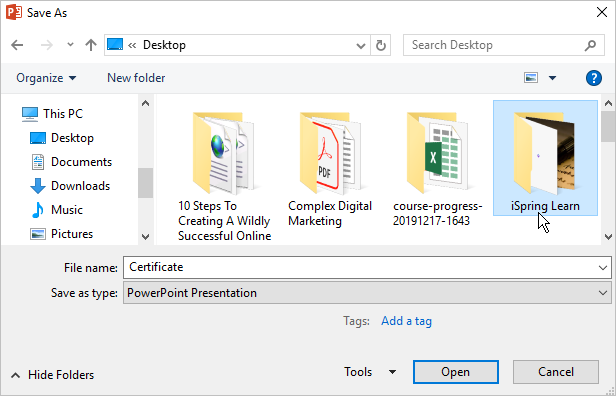
Task: Change the view layout icon
Action: pos(531,78)
